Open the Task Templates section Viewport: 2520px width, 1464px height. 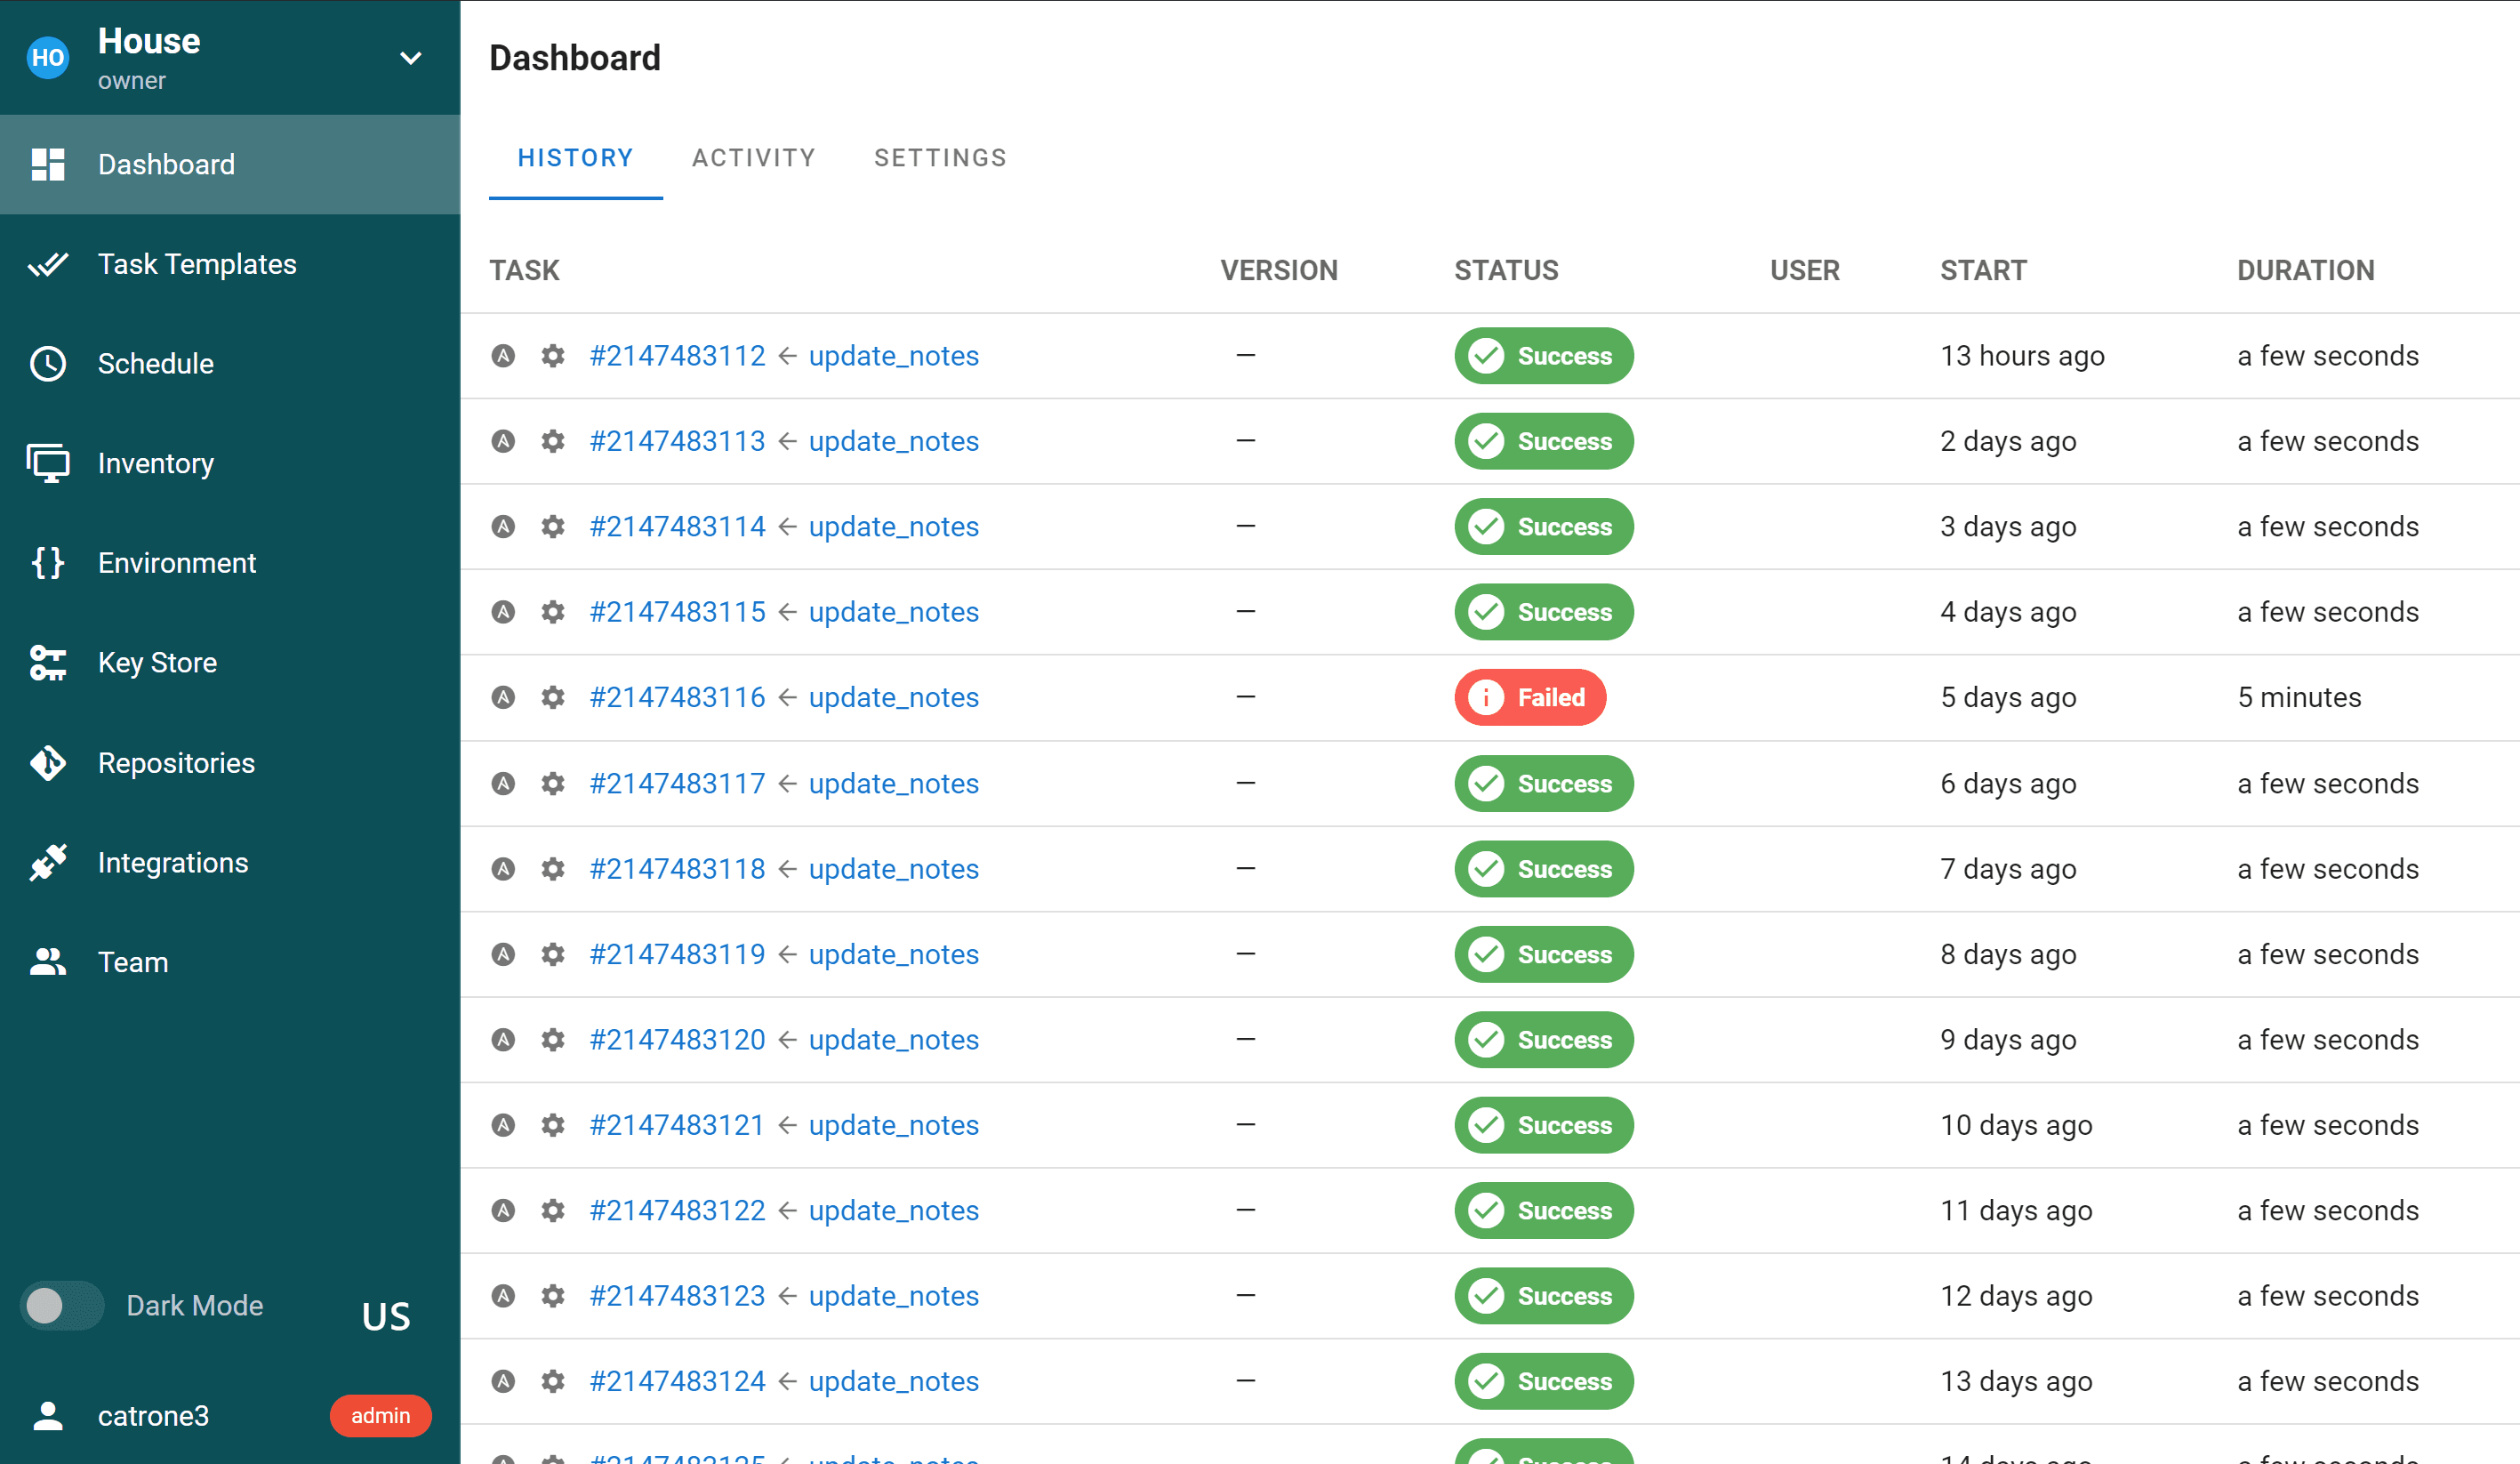197,264
